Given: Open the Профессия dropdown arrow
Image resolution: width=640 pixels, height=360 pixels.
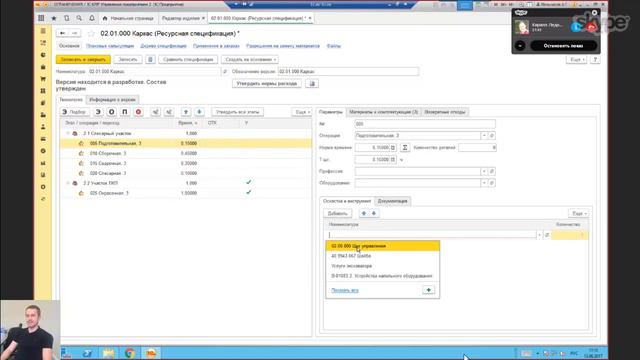Looking at the screenshot, I should click(x=484, y=171).
